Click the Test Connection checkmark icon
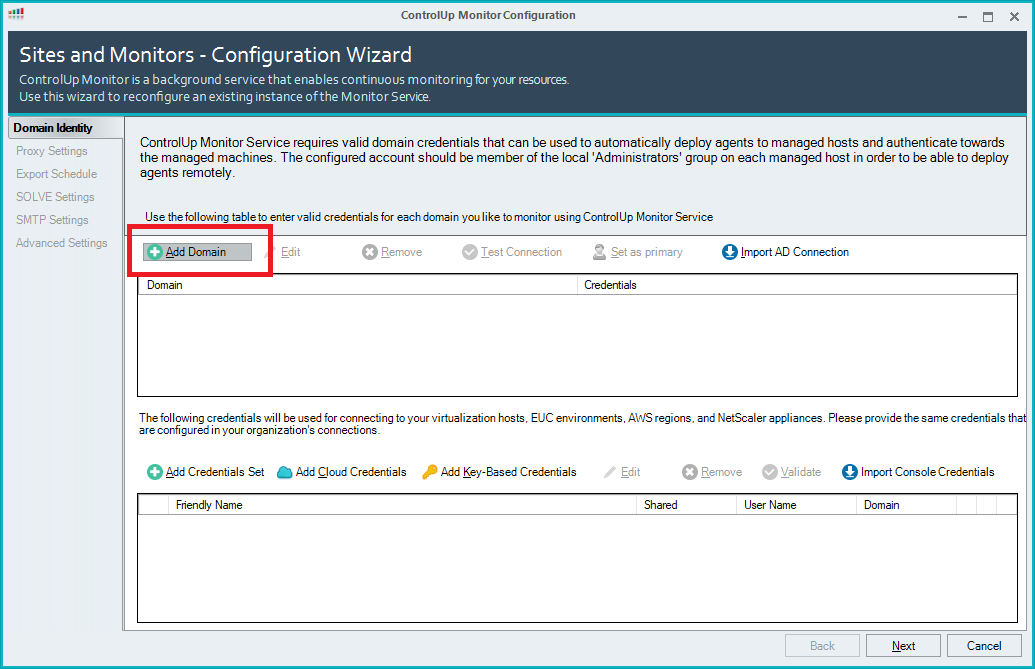Viewport: 1035px width, 669px height. pyautogui.click(x=470, y=252)
